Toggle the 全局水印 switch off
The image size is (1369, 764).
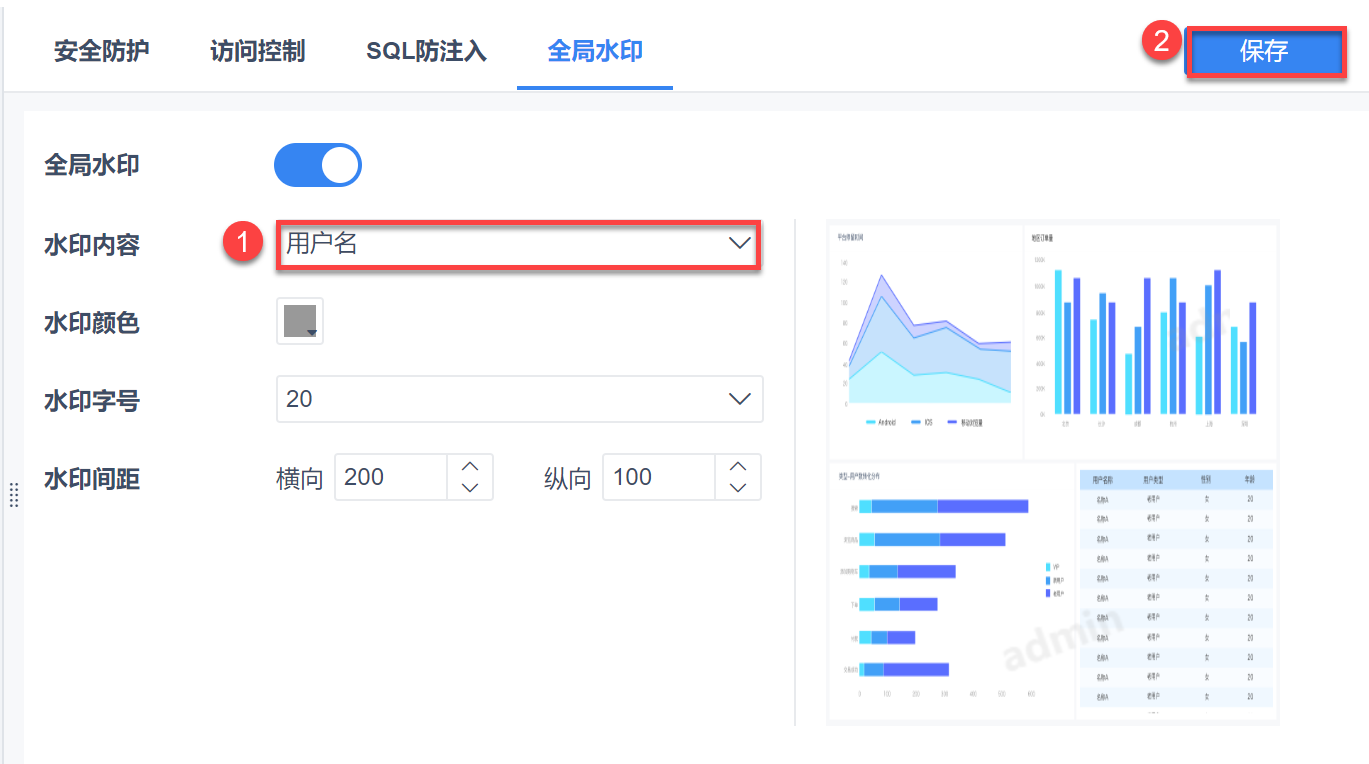coord(317,165)
